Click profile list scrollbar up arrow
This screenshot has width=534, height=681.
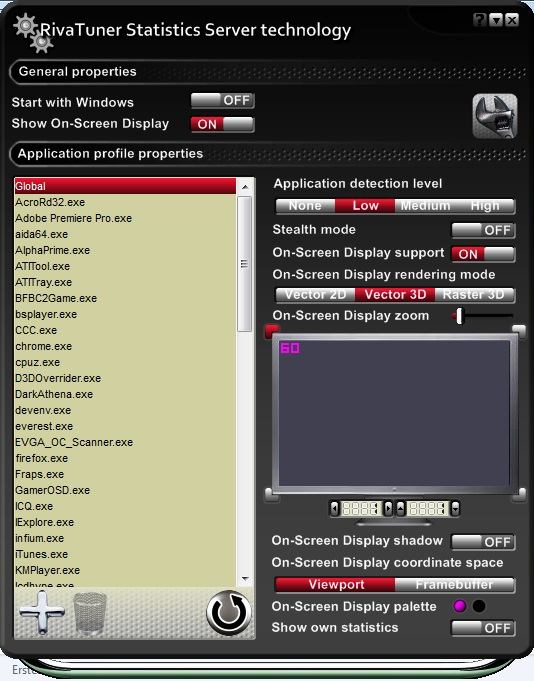(x=245, y=187)
